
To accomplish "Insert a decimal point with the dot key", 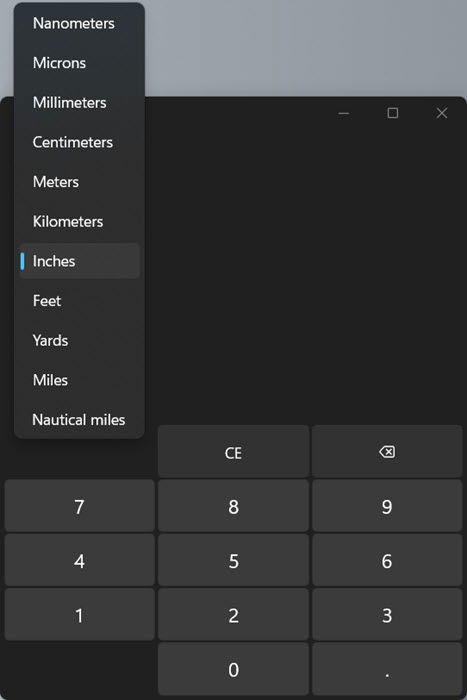I will pos(387,669).
